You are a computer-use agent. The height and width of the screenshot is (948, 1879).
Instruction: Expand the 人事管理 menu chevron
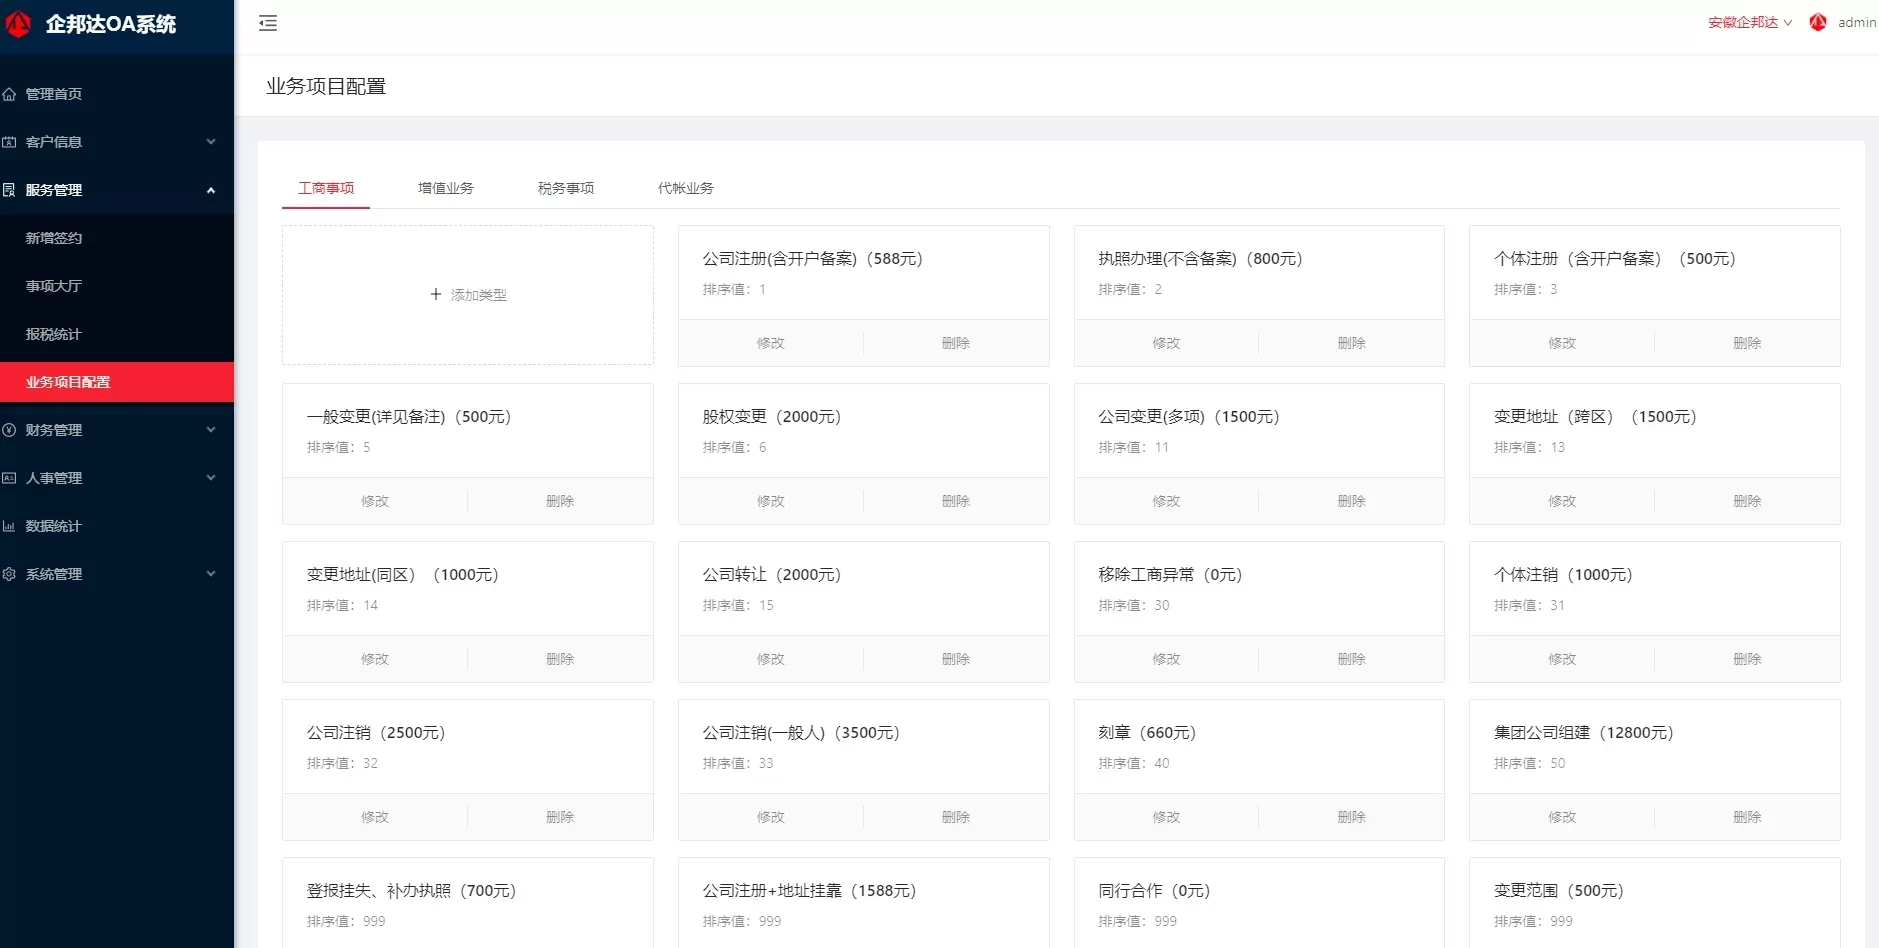click(211, 478)
